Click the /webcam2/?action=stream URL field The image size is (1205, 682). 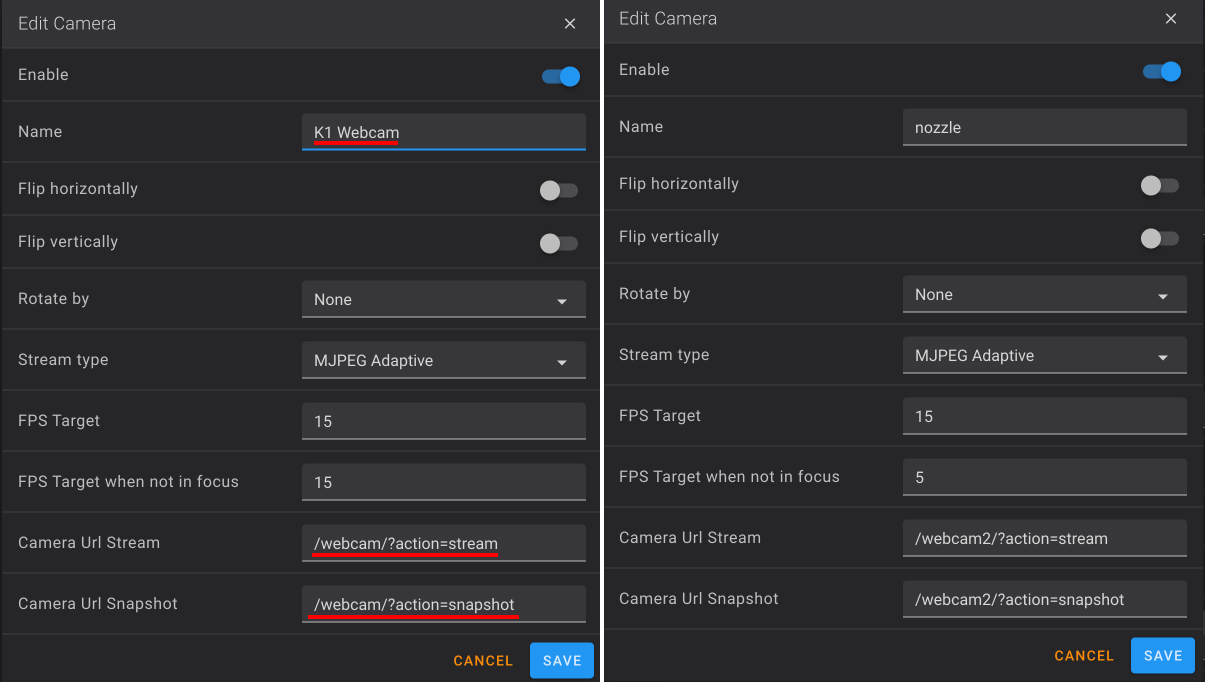pos(1045,538)
